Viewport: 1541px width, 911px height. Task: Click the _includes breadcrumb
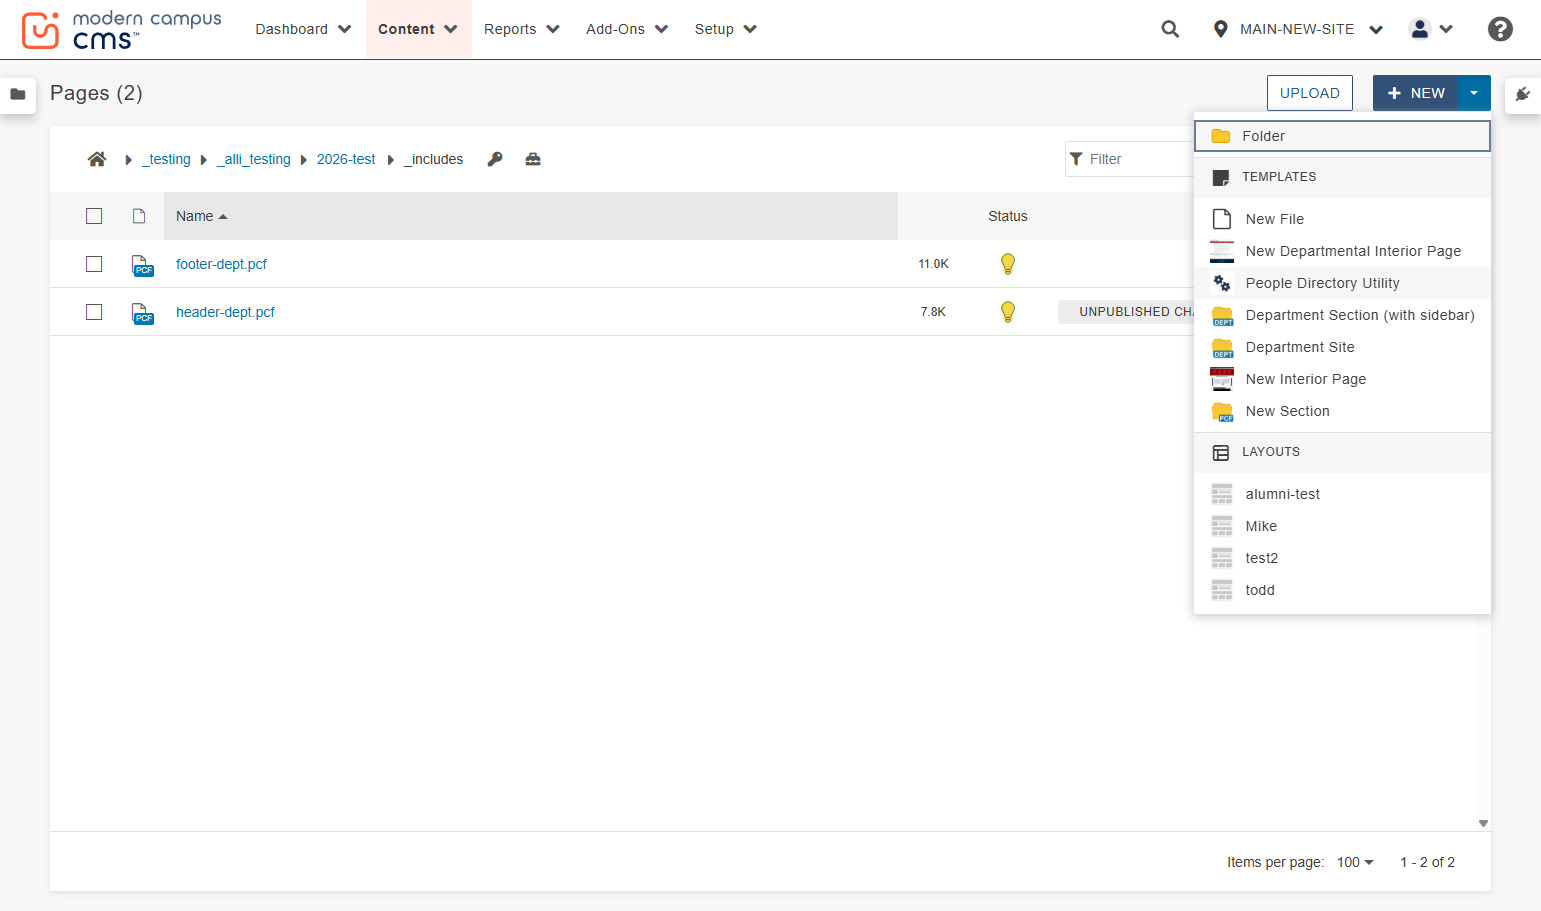tap(434, 159)
